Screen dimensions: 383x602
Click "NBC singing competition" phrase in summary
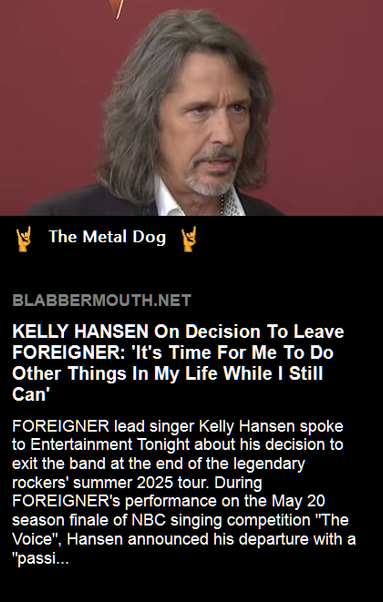[x=221, y=520]
